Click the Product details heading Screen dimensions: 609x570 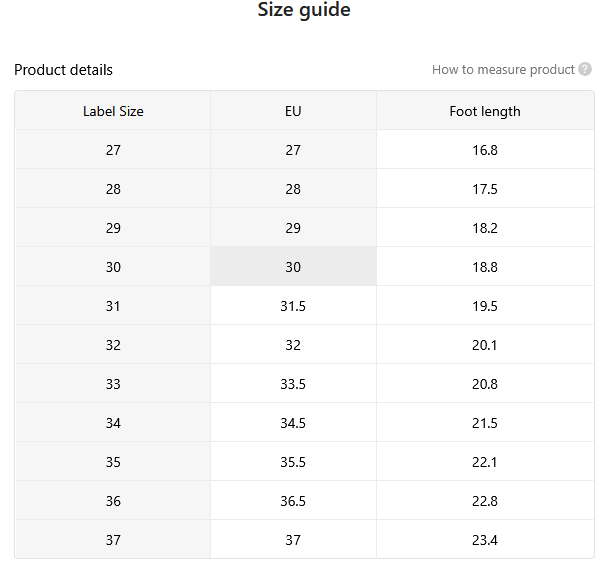tap(63, 70)
